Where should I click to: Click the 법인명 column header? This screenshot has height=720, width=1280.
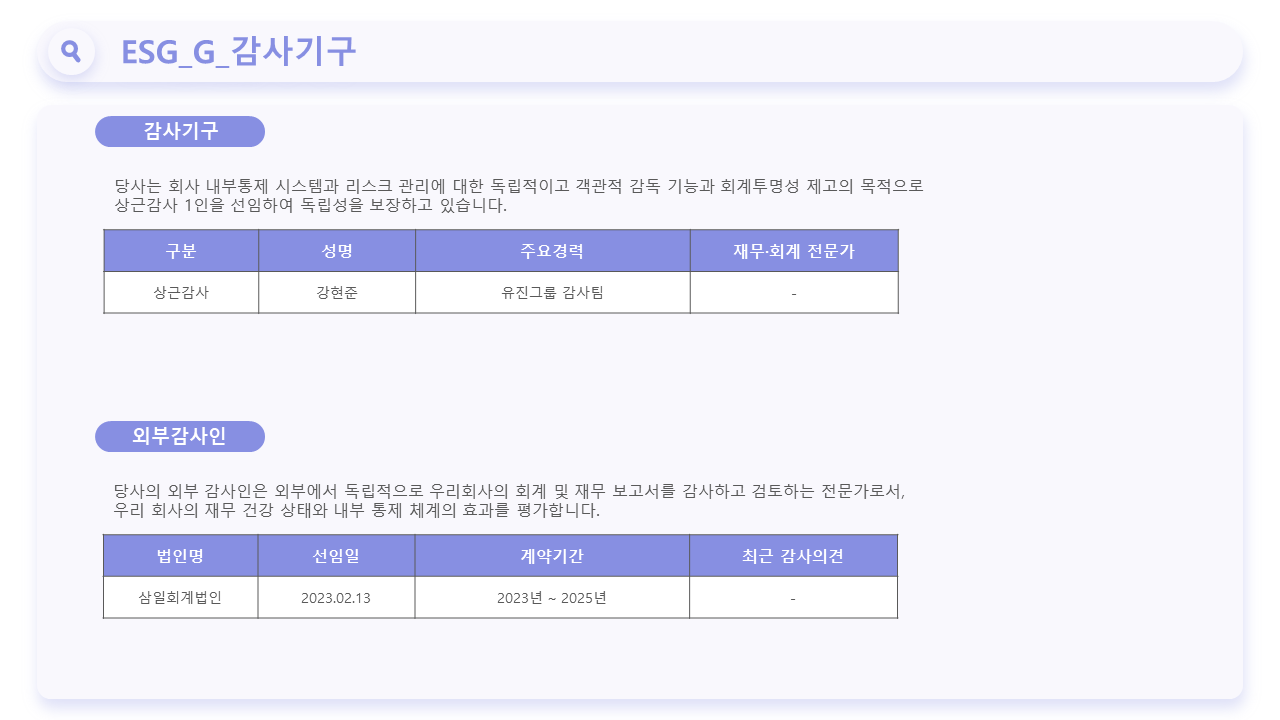(x=181, y=556)
